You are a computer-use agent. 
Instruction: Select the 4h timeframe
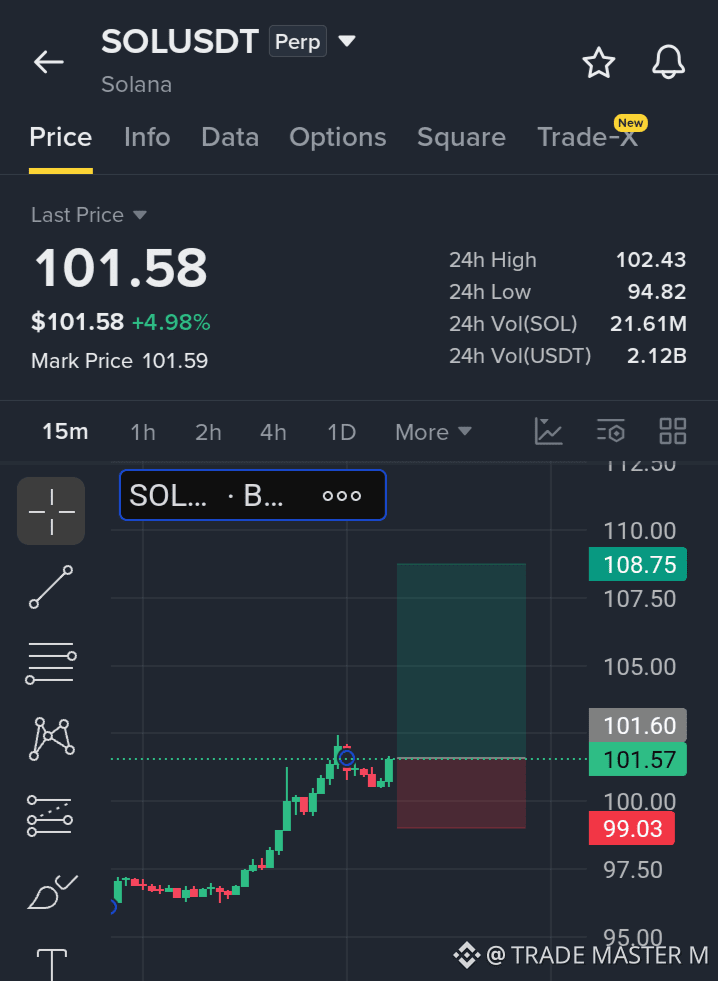273,432
